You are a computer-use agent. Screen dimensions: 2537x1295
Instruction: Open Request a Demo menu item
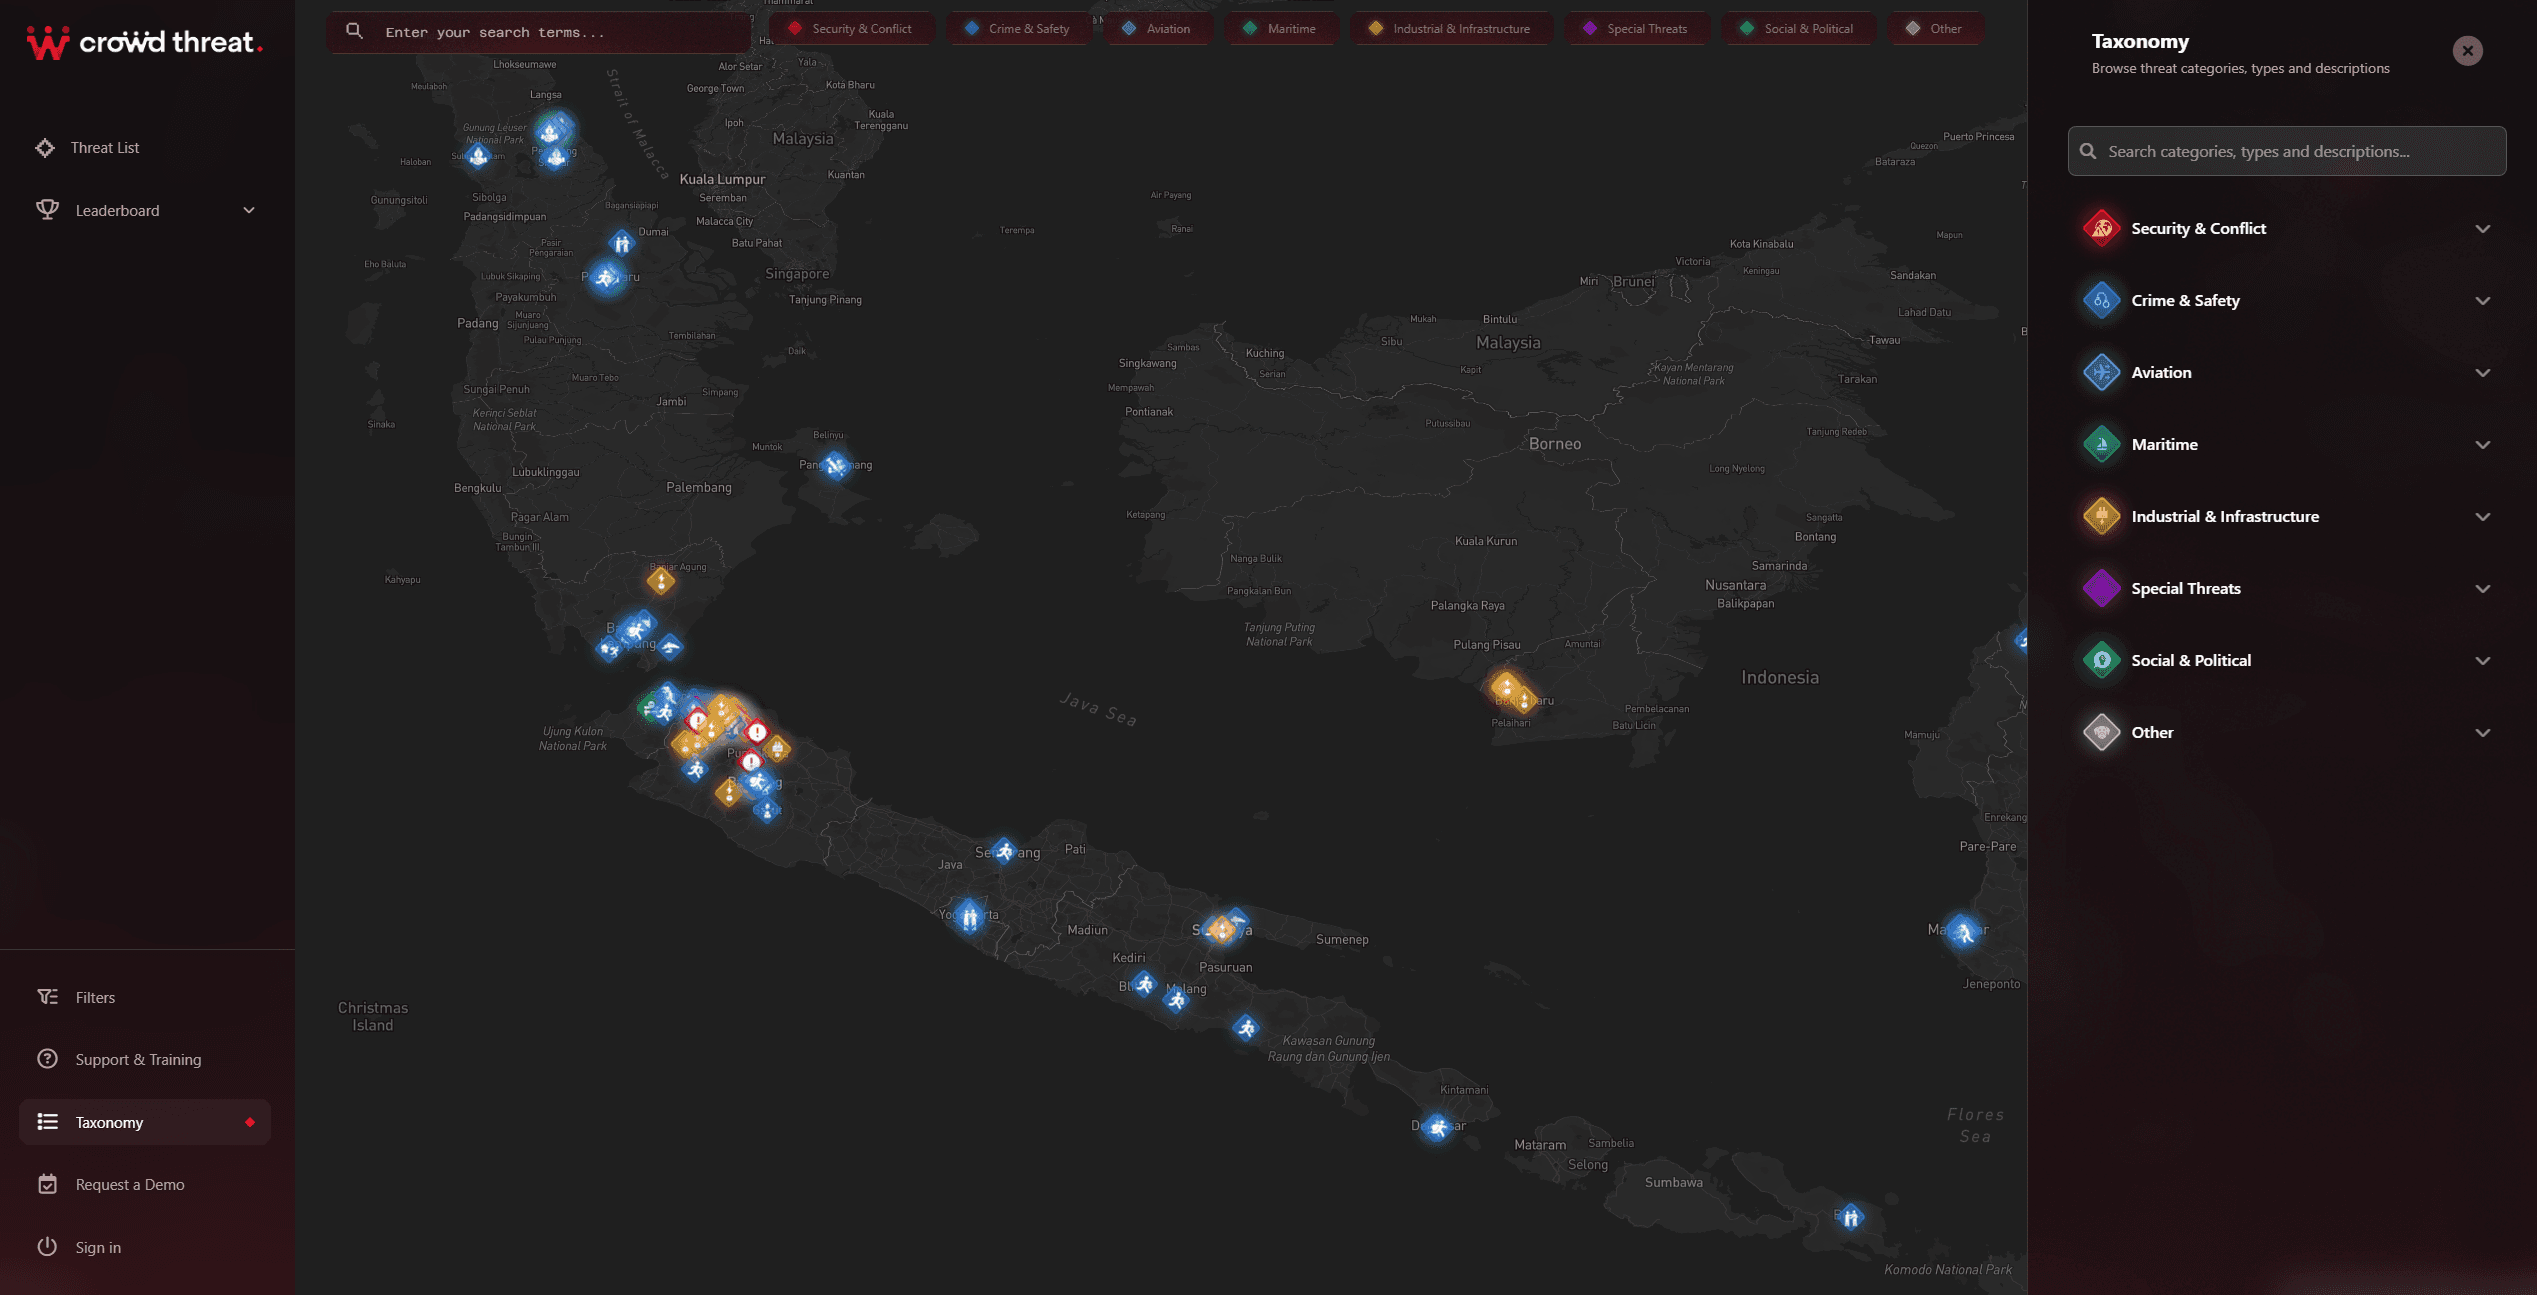click(x=145, y=1184)
